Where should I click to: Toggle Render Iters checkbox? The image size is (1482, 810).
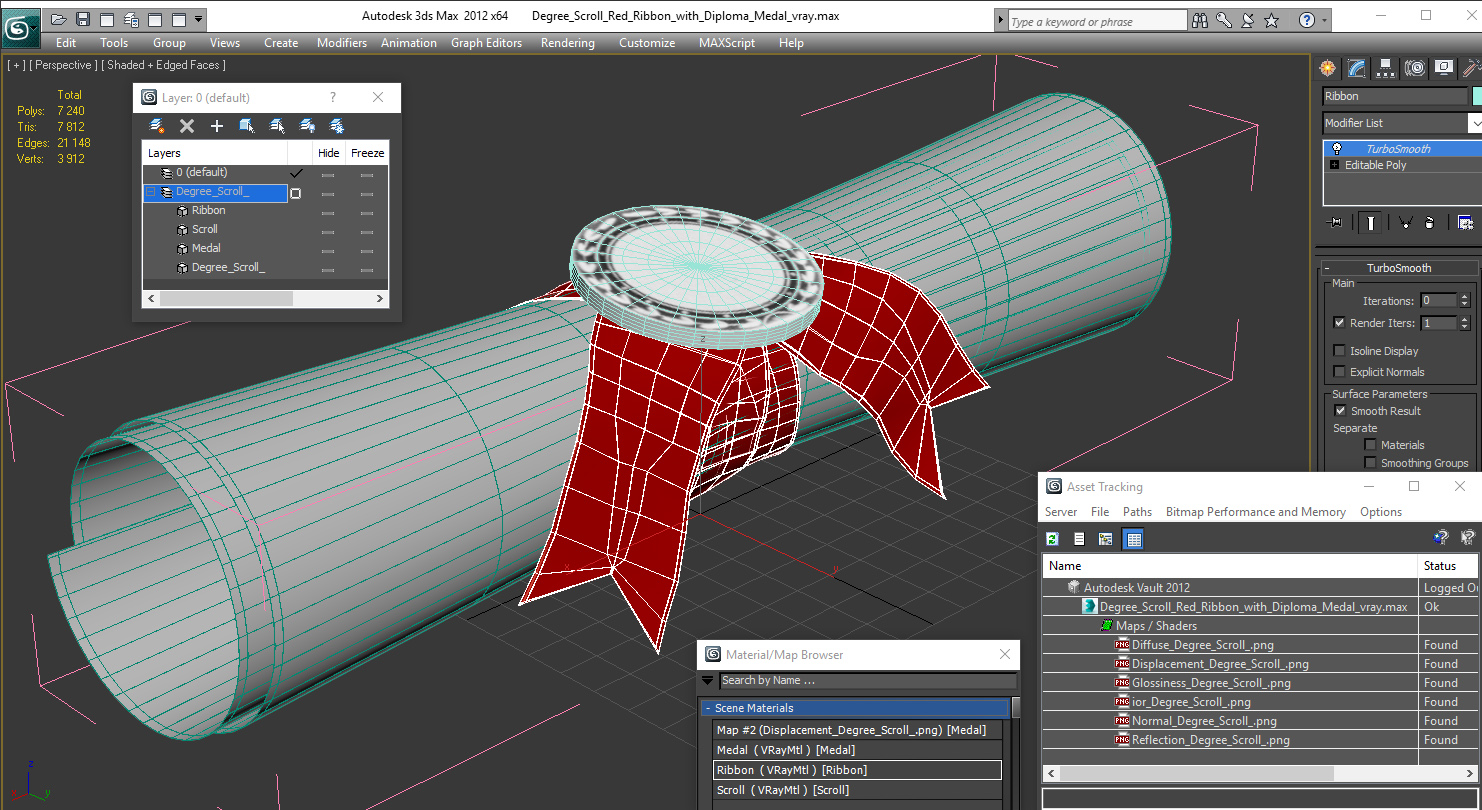coord(1339,323)
